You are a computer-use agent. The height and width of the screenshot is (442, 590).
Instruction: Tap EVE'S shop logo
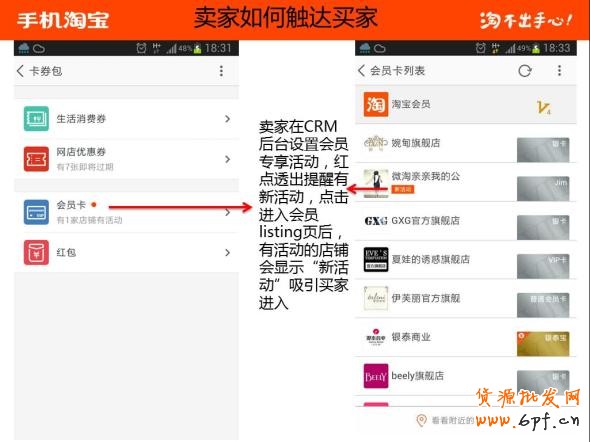pyautogui.click(x=376, y=260)
